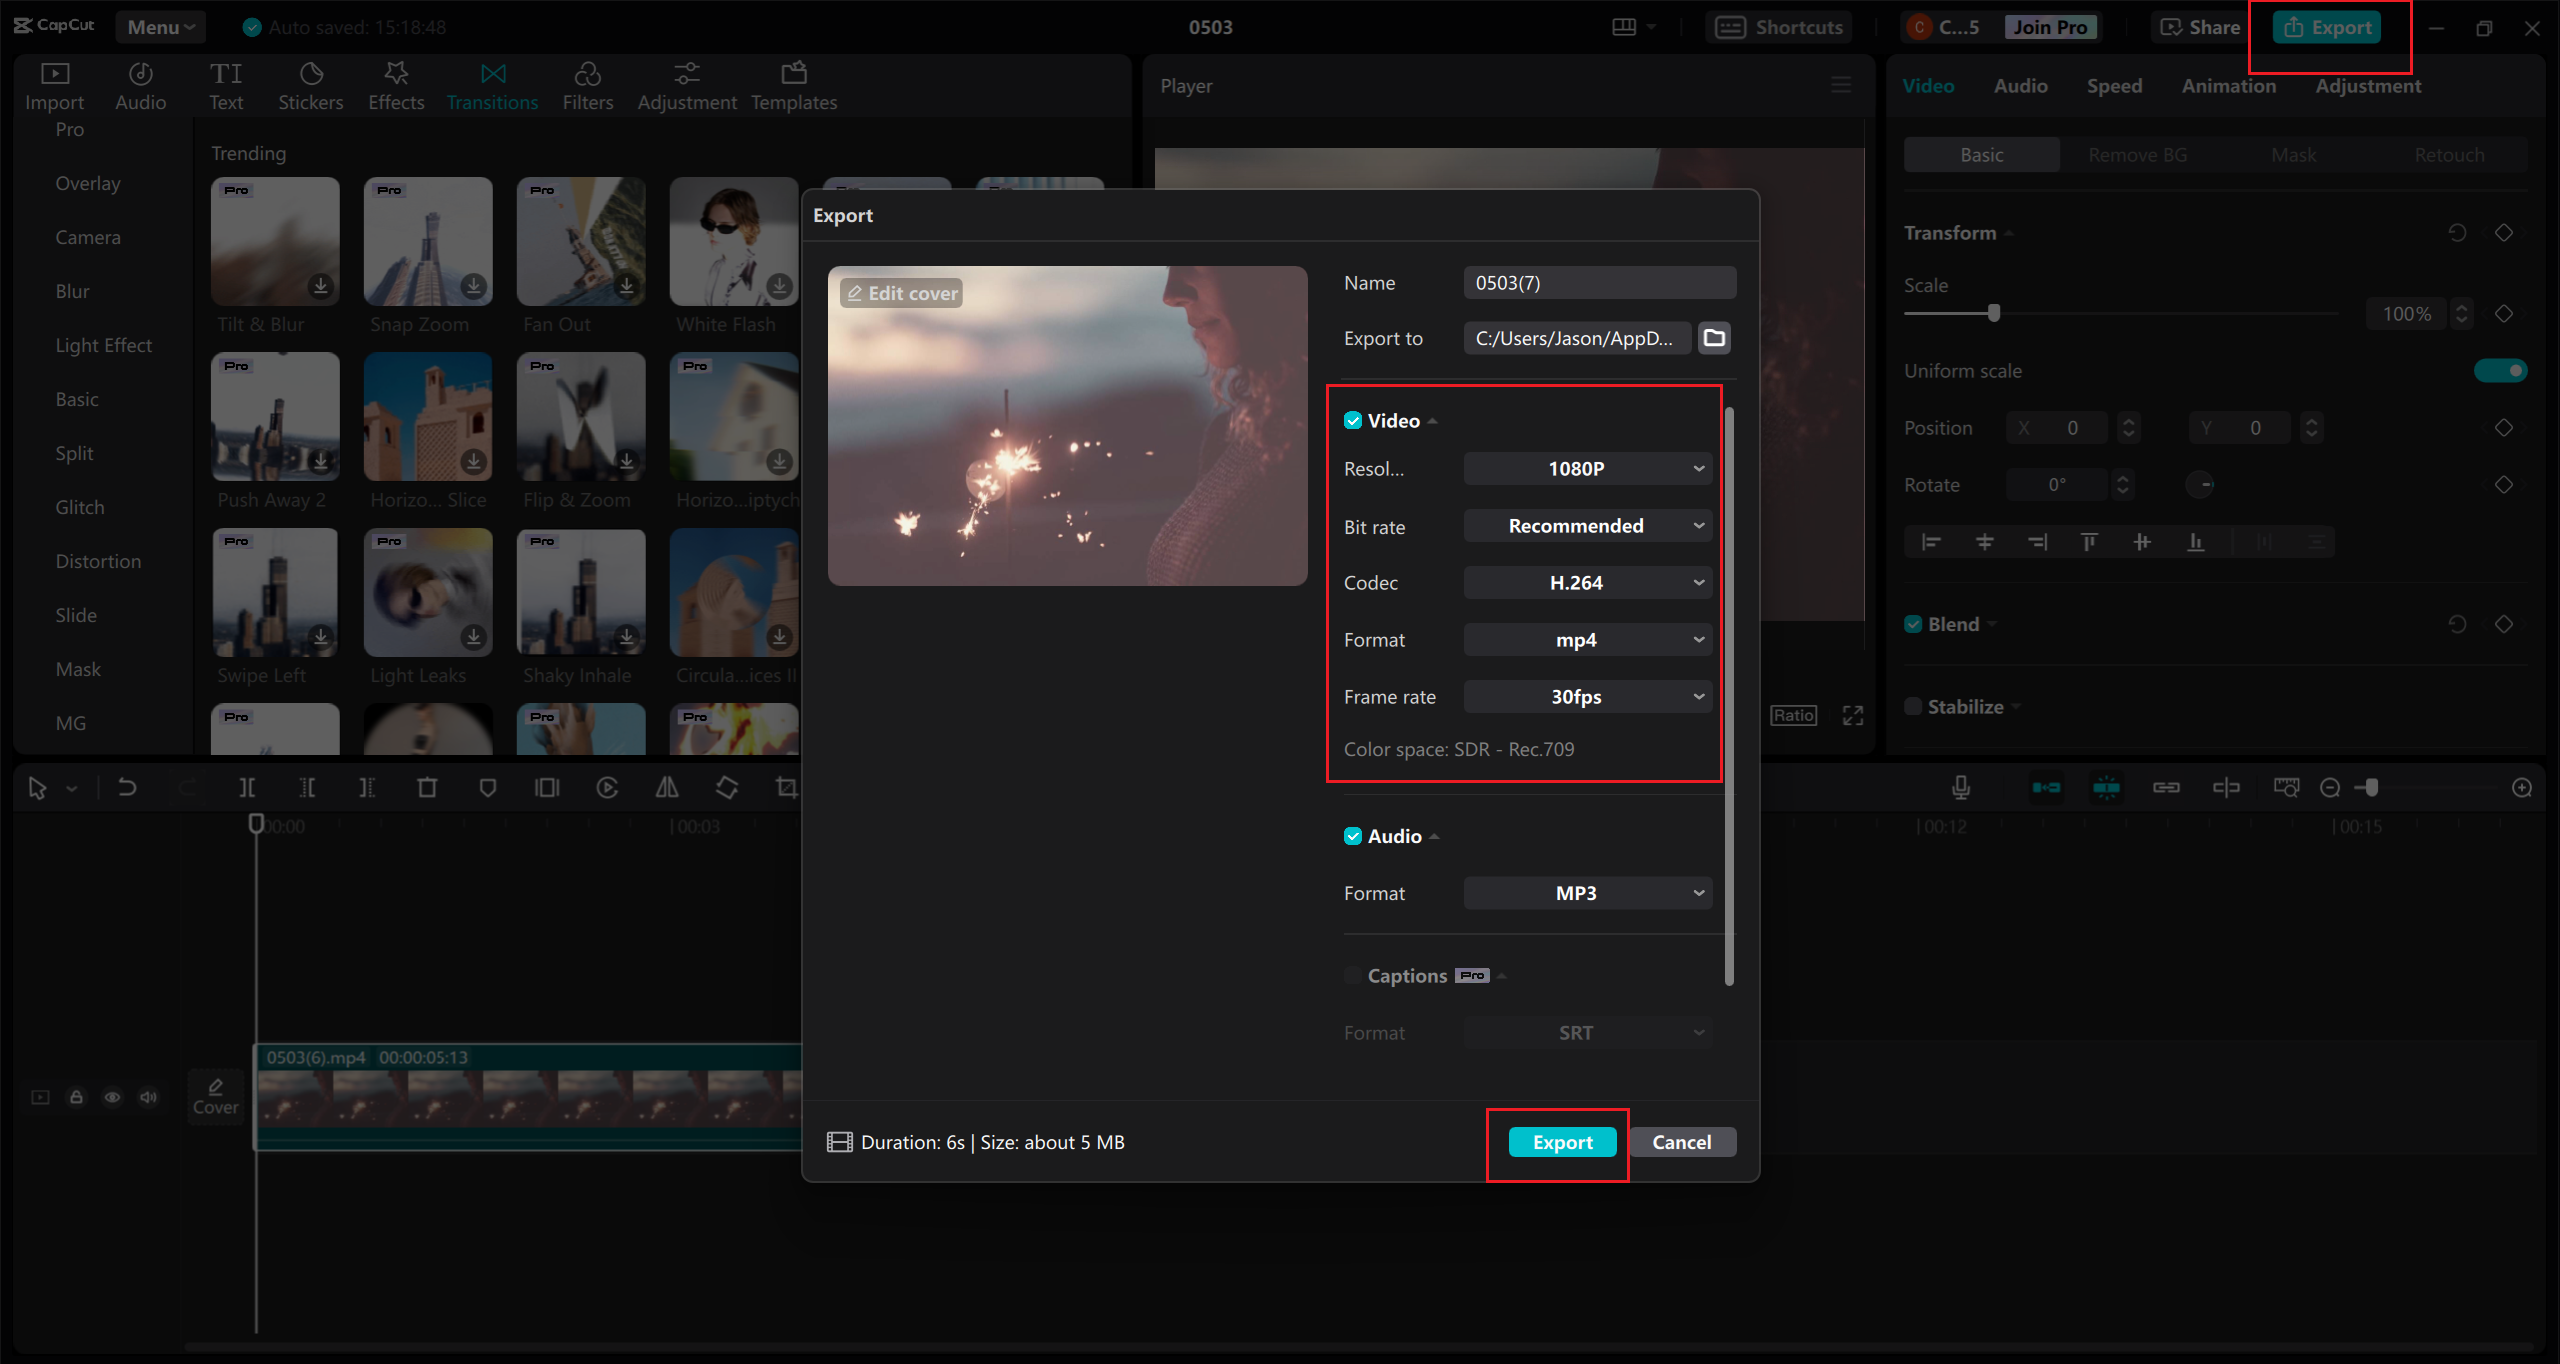2560x1364 pixels.
Task: Toggle the Audio export checkbox
Action: pos(1348,834)
